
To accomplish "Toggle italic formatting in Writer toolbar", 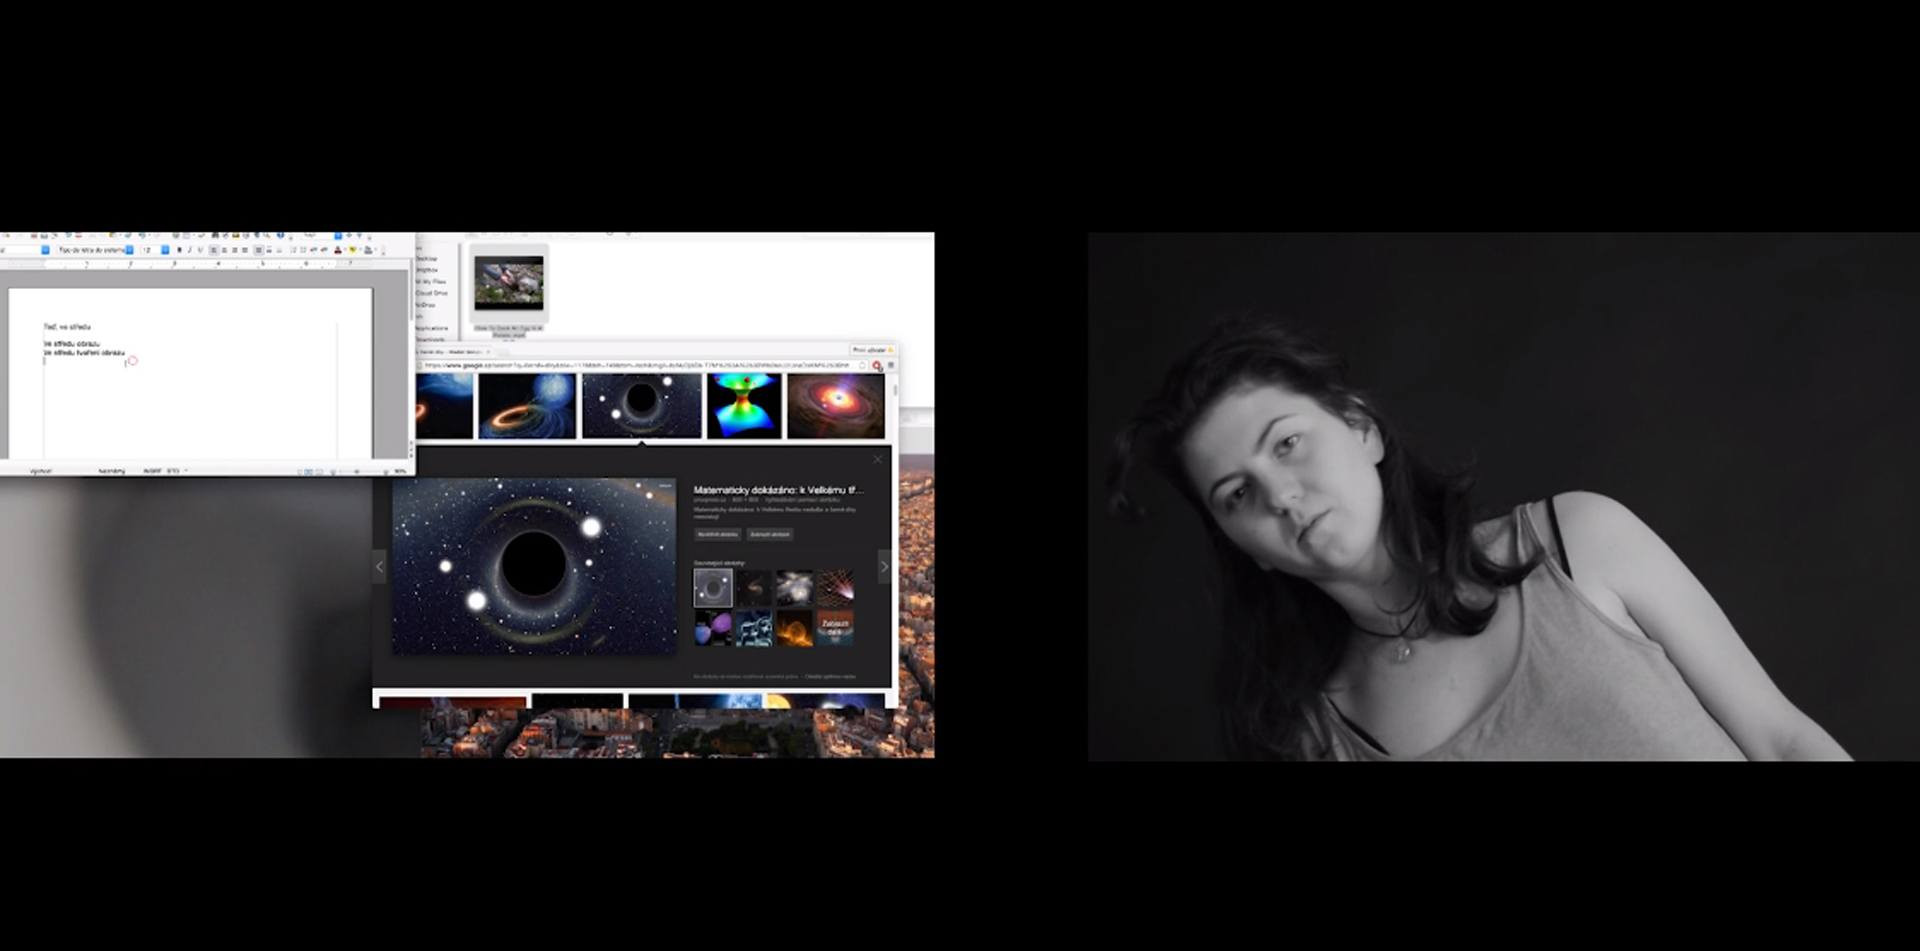I will [190, 250].
